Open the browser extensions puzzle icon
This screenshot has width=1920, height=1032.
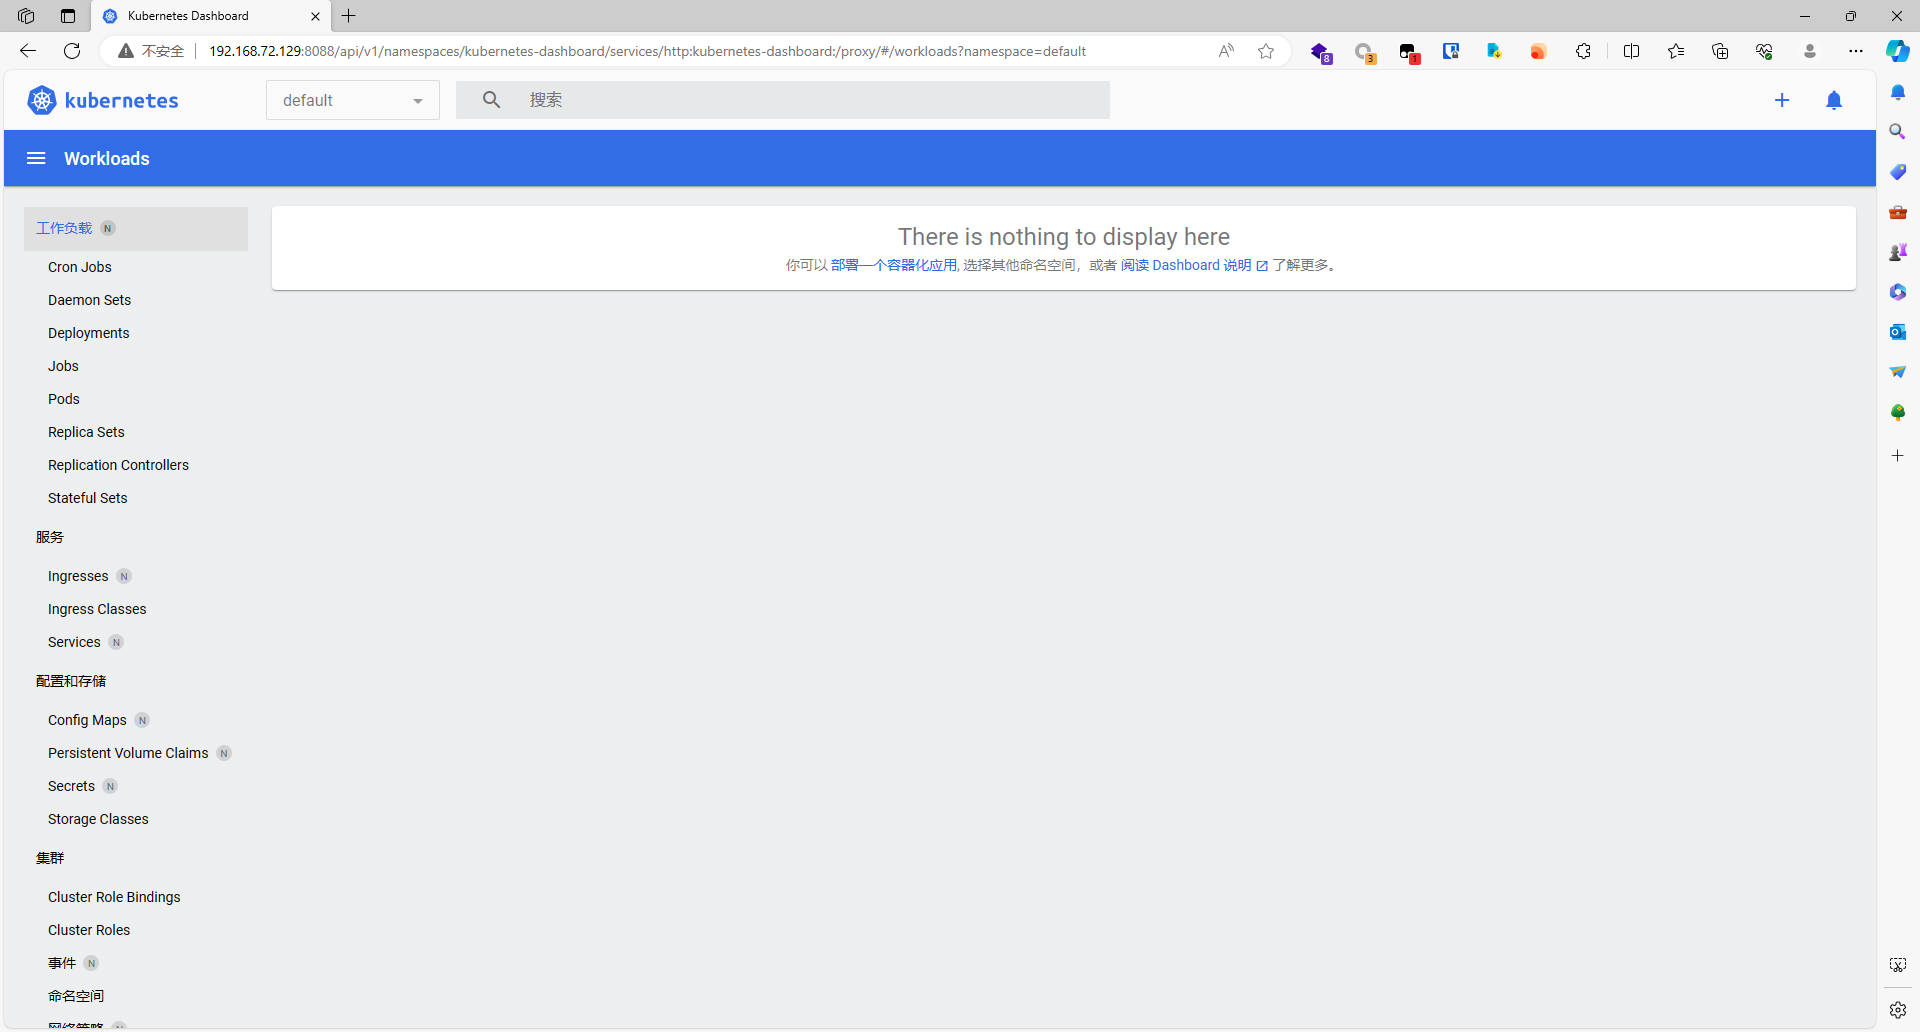point(1583,51)
